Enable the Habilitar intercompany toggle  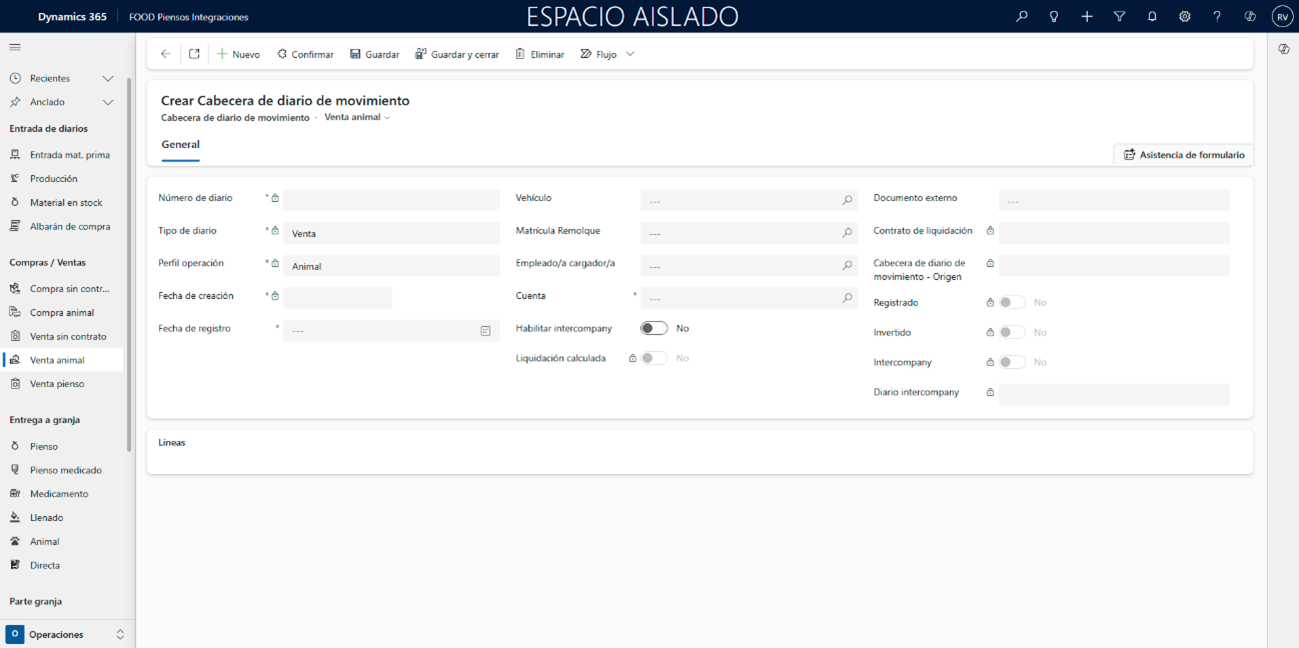pos(654,328)
